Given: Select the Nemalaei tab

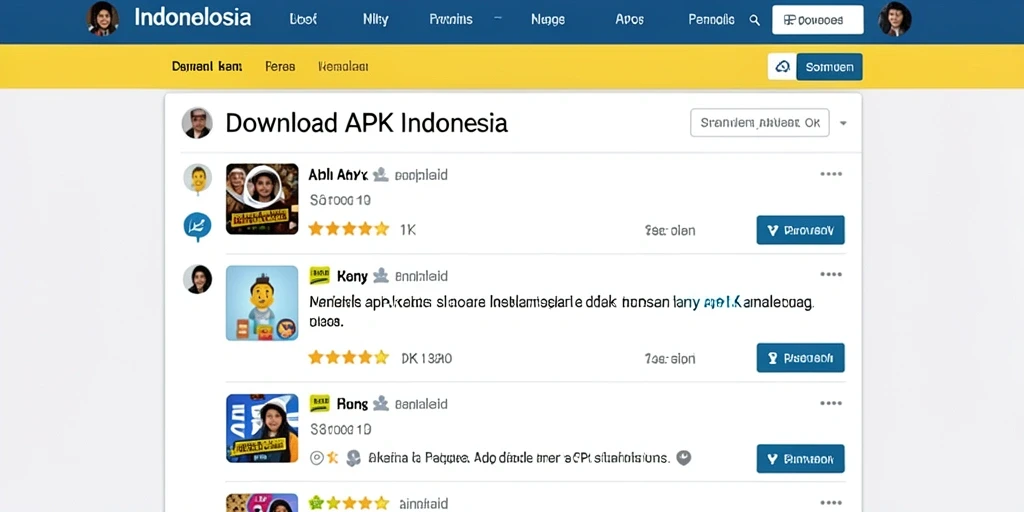Looking at the screenshot, I should click(x=344, y=66).
